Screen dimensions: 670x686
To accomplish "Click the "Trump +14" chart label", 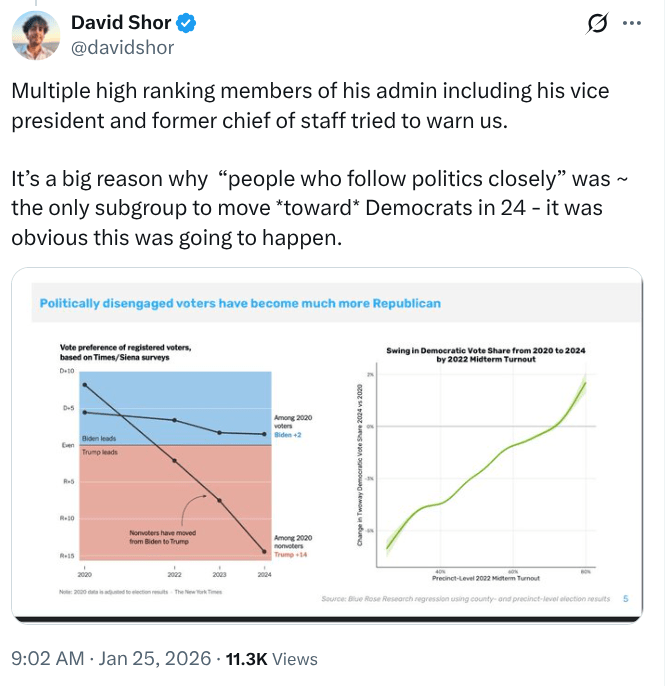I will tap(291, 555).
